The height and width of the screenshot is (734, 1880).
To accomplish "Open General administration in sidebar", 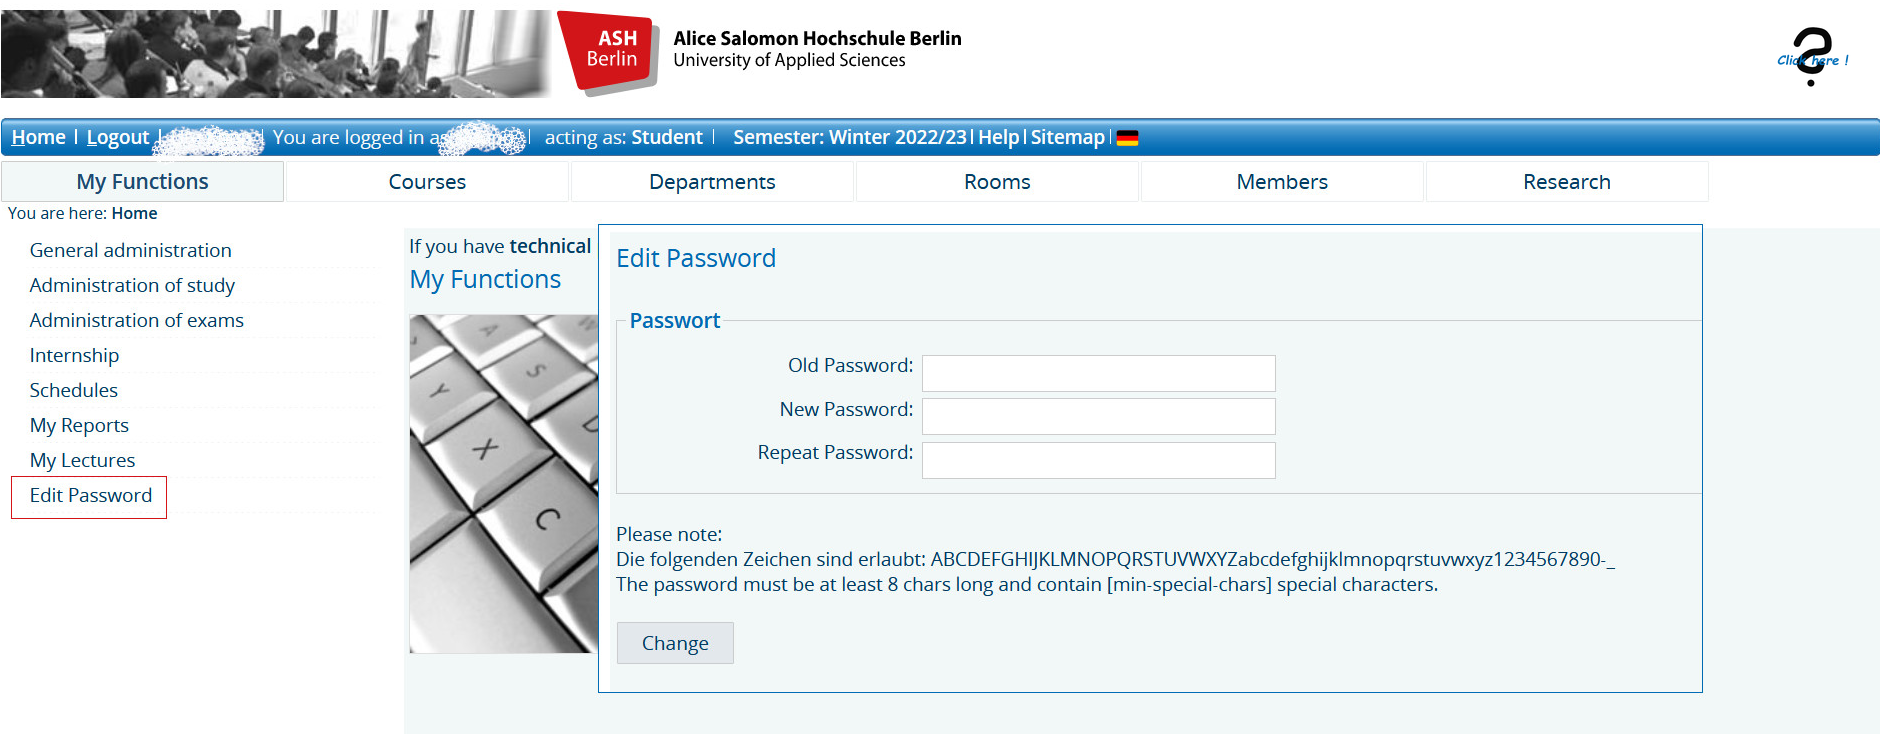I will [x=130, y=250].
